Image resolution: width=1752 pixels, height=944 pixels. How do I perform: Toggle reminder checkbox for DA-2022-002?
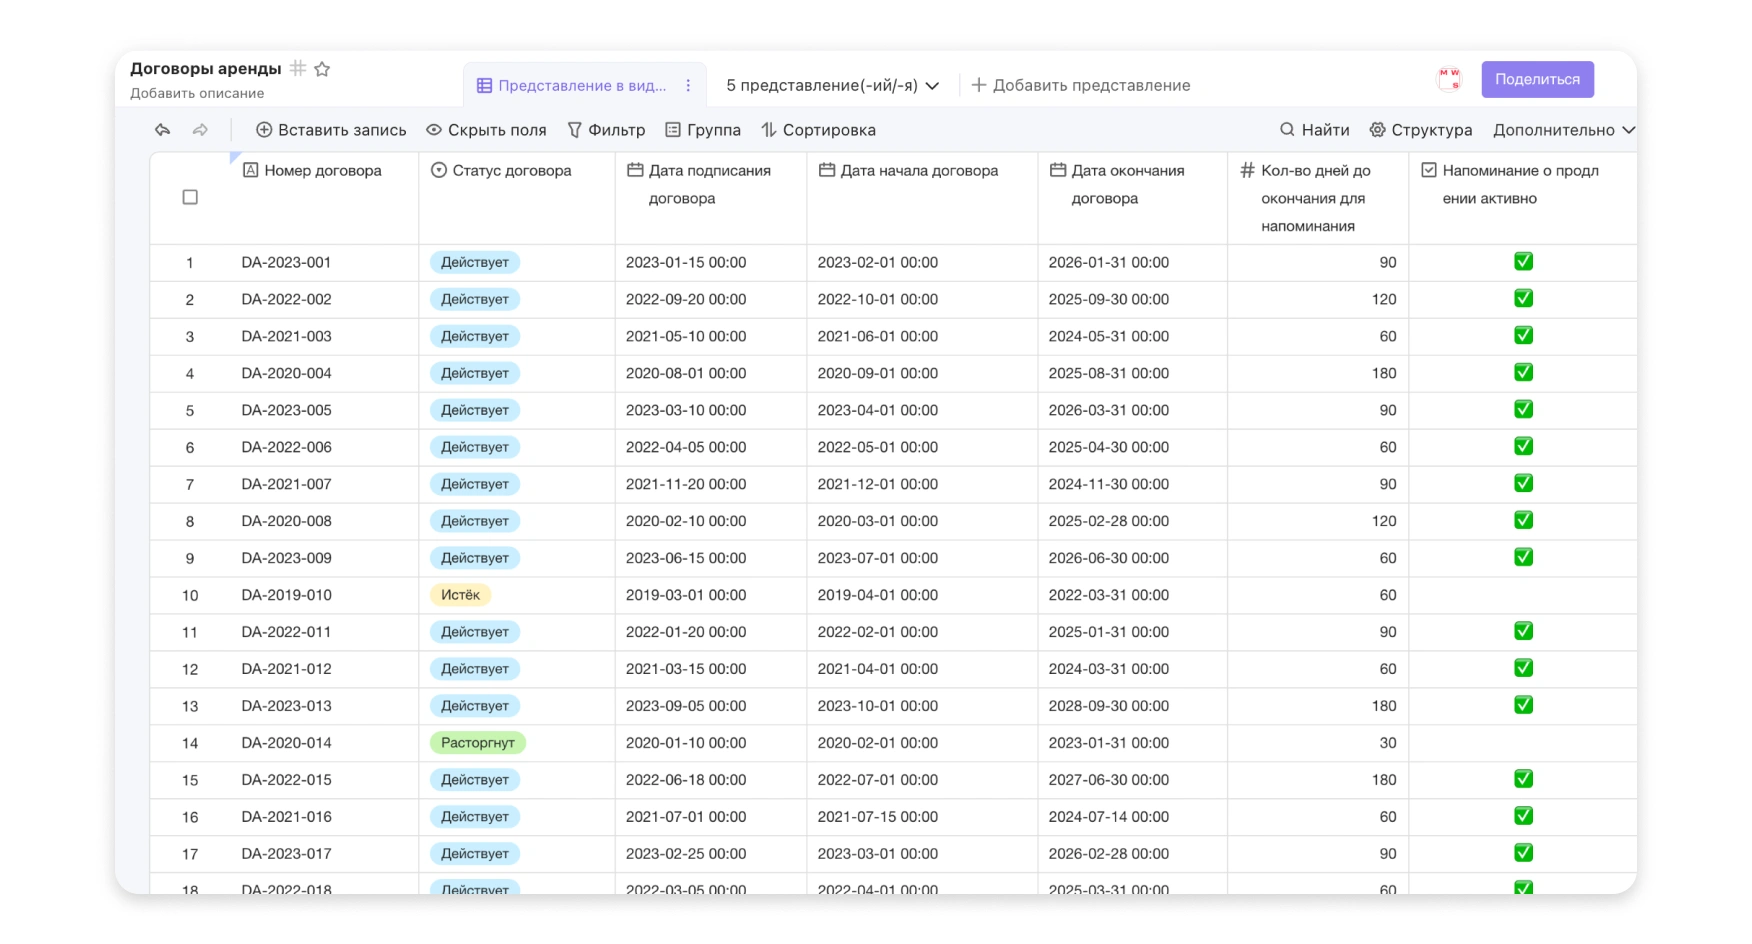[x=1523, y=299]
